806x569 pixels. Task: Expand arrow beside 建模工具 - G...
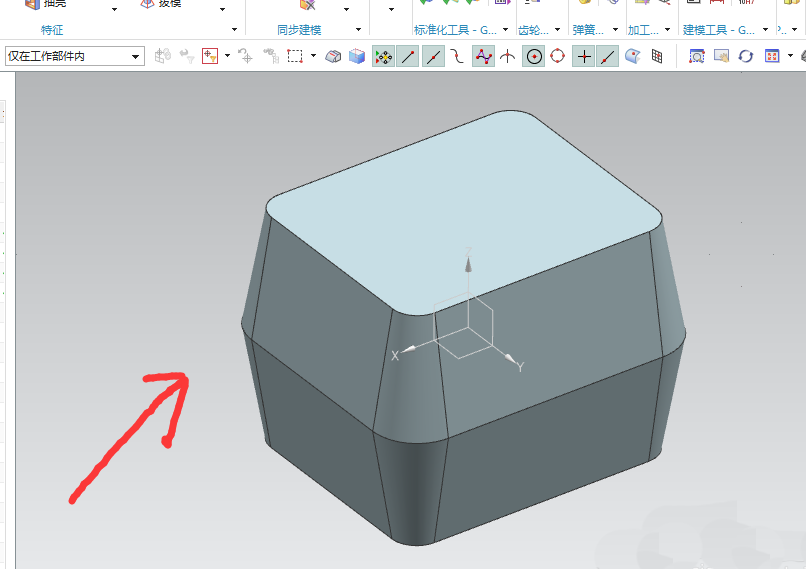pyautogui.click(x=765, y=30)
